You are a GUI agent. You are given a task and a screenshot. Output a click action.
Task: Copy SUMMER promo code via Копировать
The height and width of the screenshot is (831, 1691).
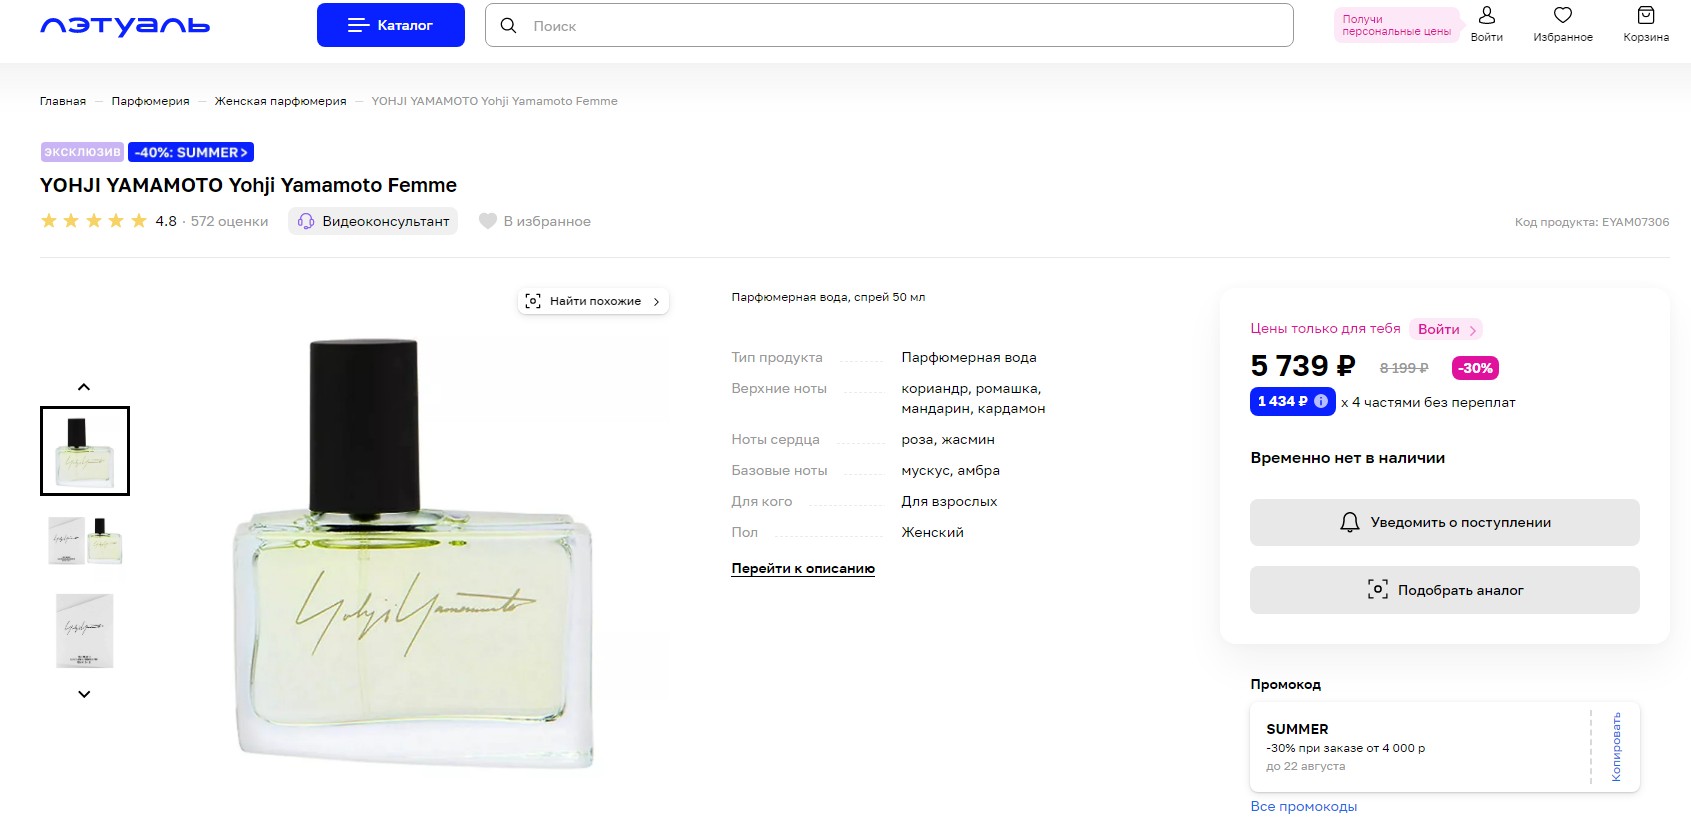[x=1616, y=747]
